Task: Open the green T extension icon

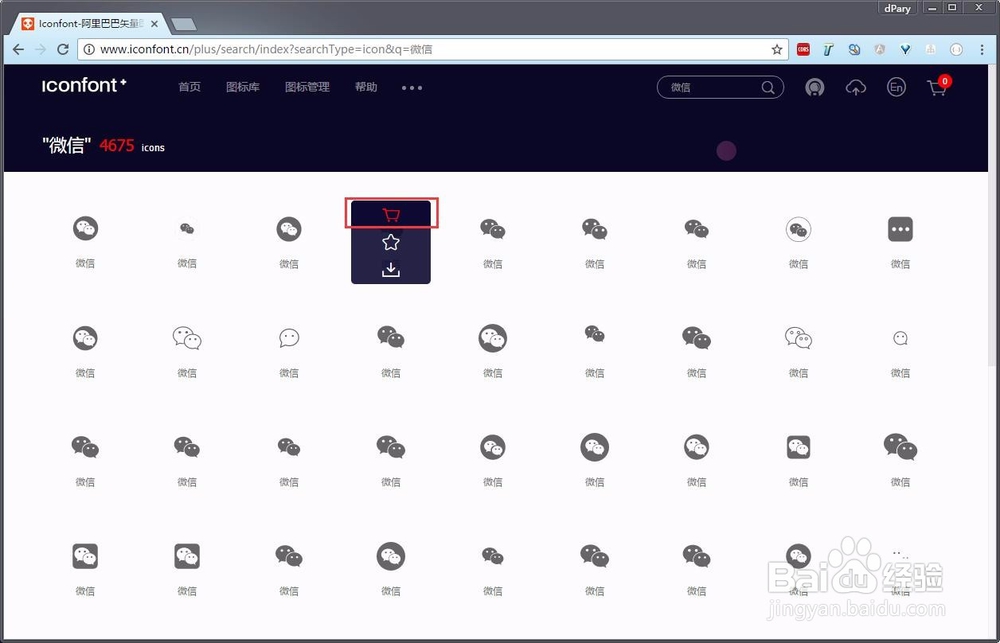Action: pyautogui.click(x=828, y=49)
